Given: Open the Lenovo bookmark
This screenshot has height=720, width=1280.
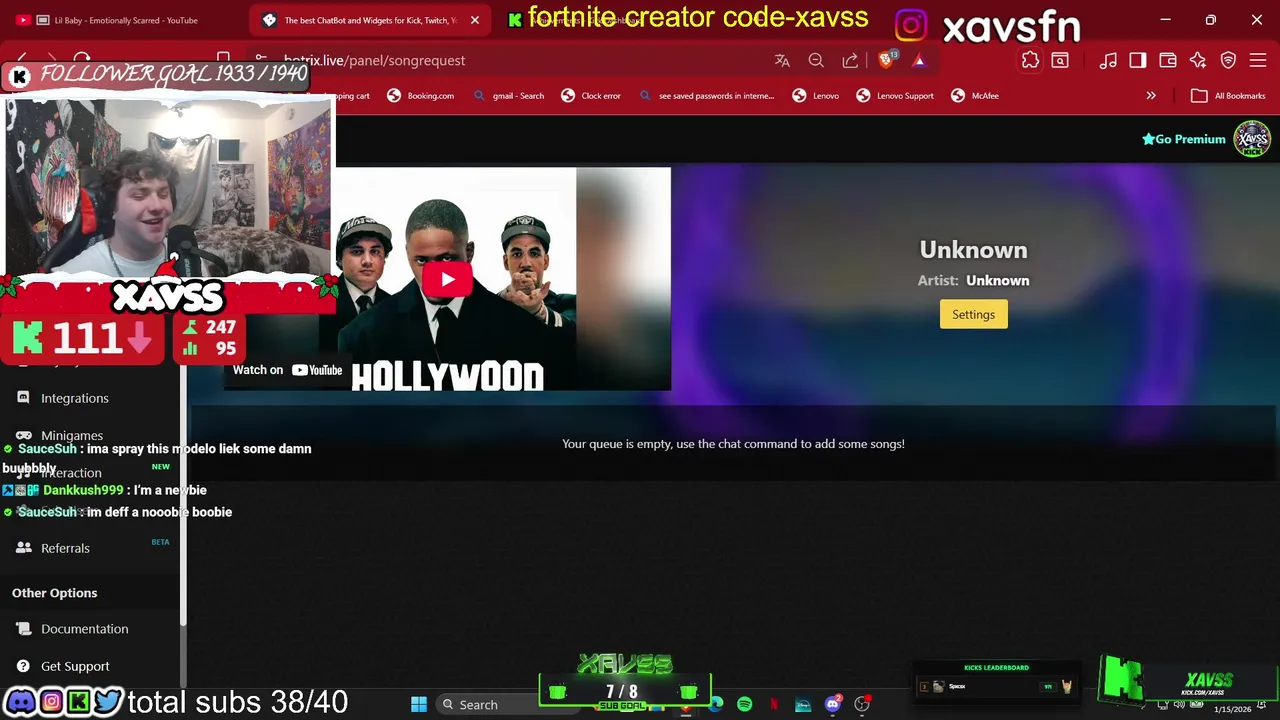Looking at the screenshot, I should point(815,96).
